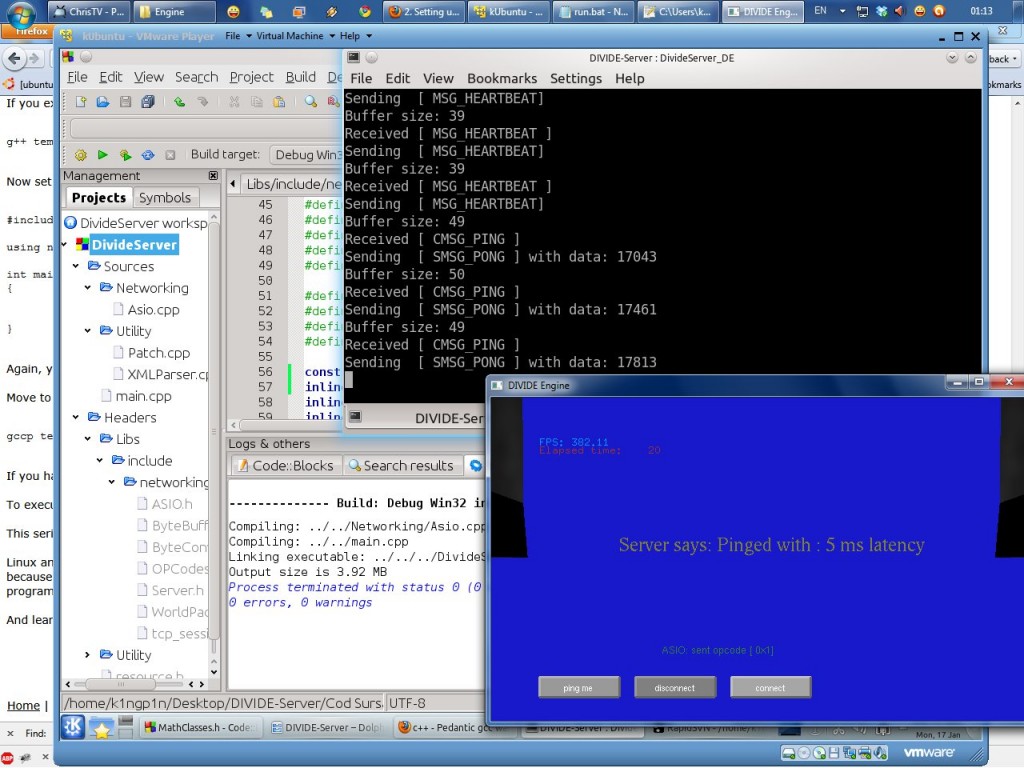Click Save icon in Code::Blocks toolbar
Viewport: 1024px width, 768px height.
[125, 102]
